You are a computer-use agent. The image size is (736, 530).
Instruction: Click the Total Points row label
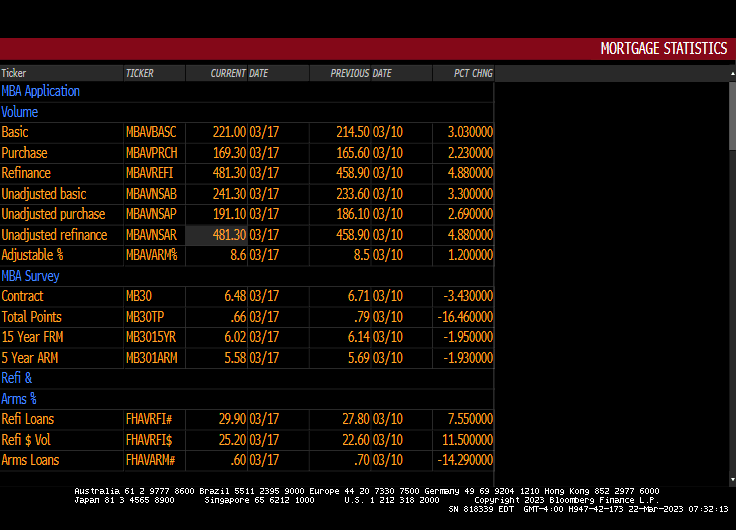(31, 317)
